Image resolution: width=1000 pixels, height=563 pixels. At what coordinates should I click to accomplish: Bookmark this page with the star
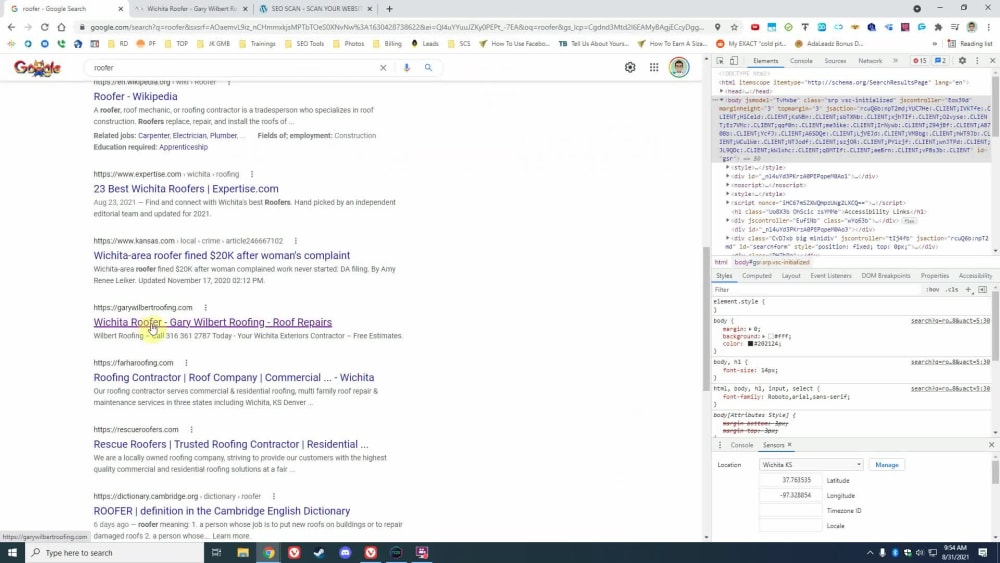(734, 27)
